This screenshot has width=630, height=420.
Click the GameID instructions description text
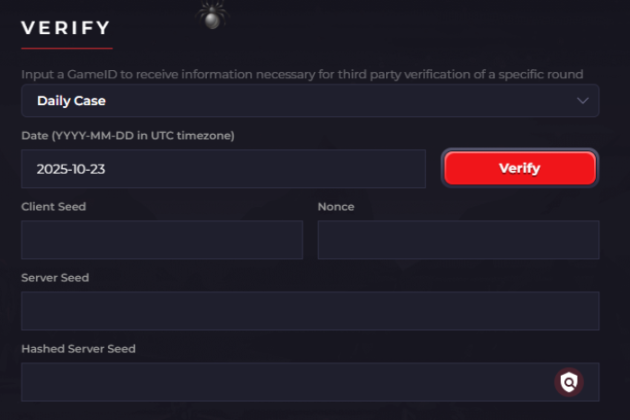point(301,73)
